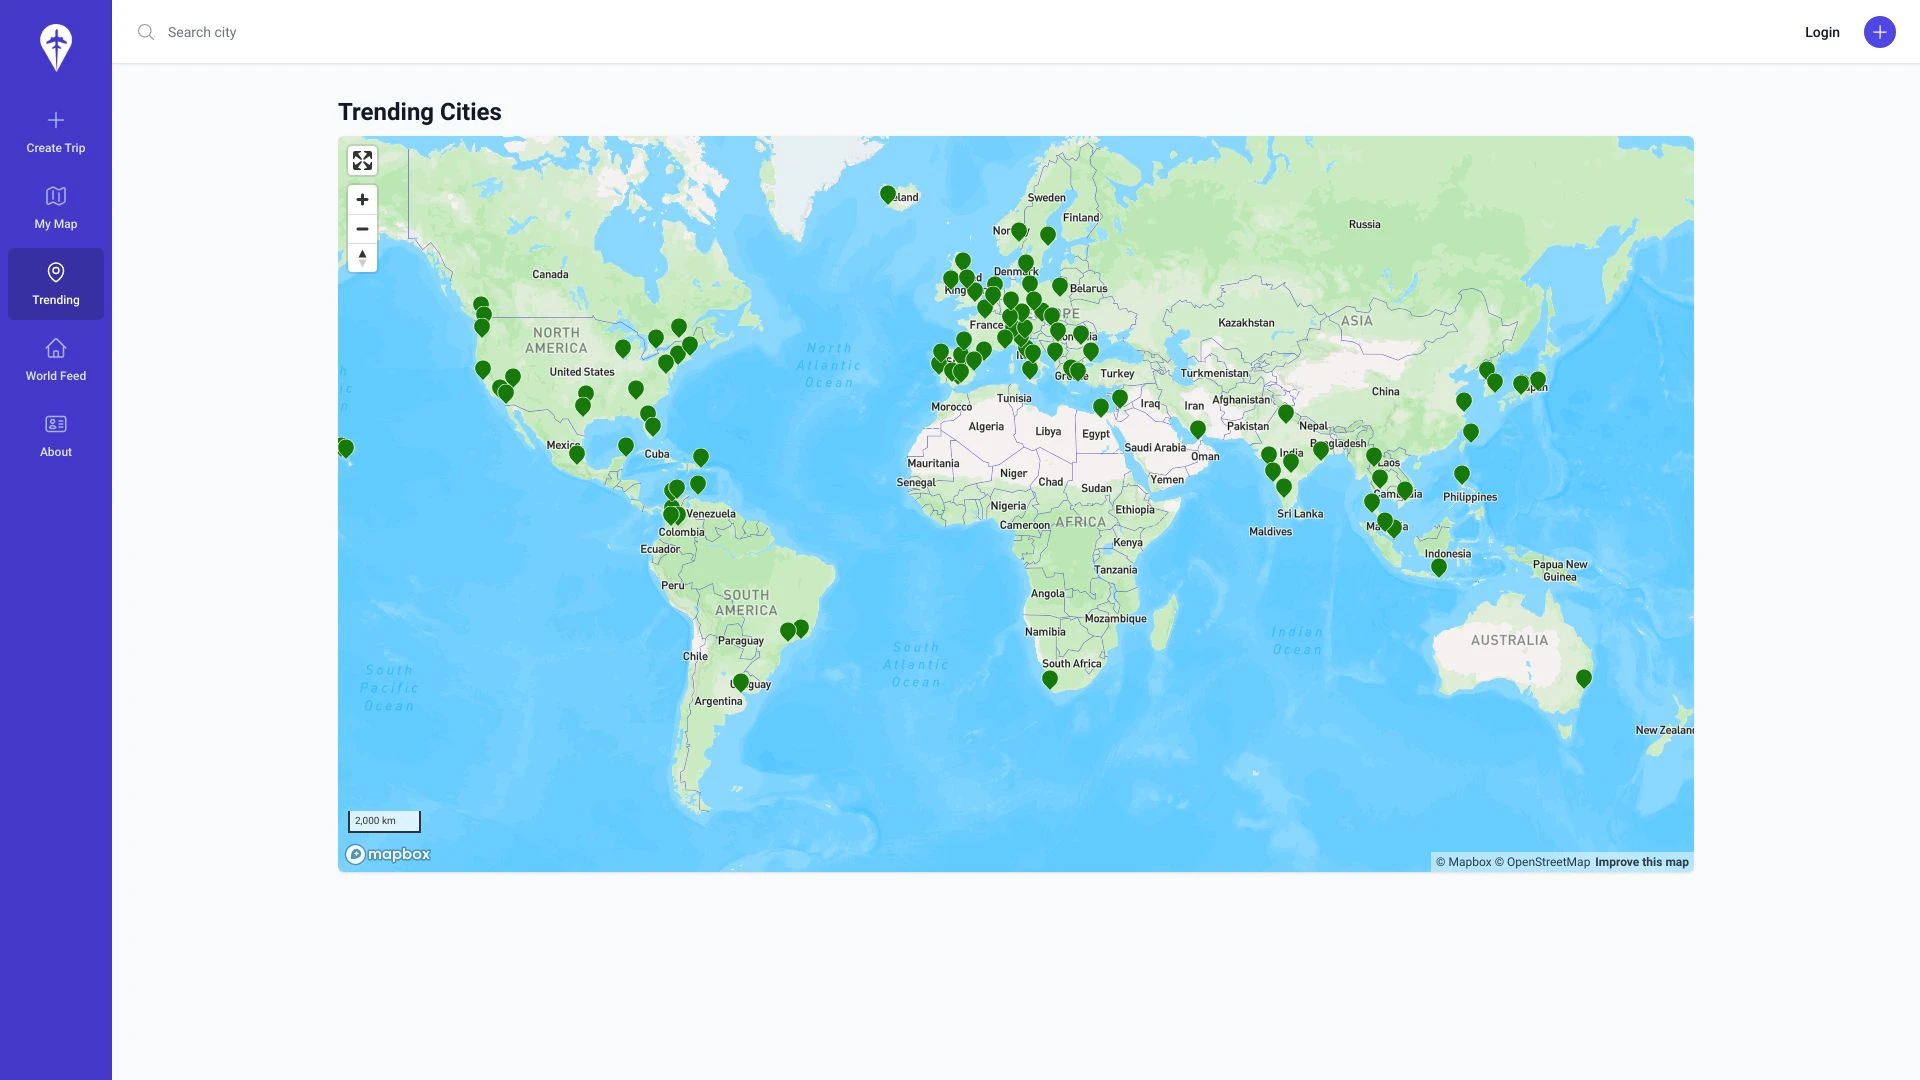Click the search magnifier icon
The height and width of the screenshot is (1080, 1920).
pyautogui.click(x=146, y=31)
